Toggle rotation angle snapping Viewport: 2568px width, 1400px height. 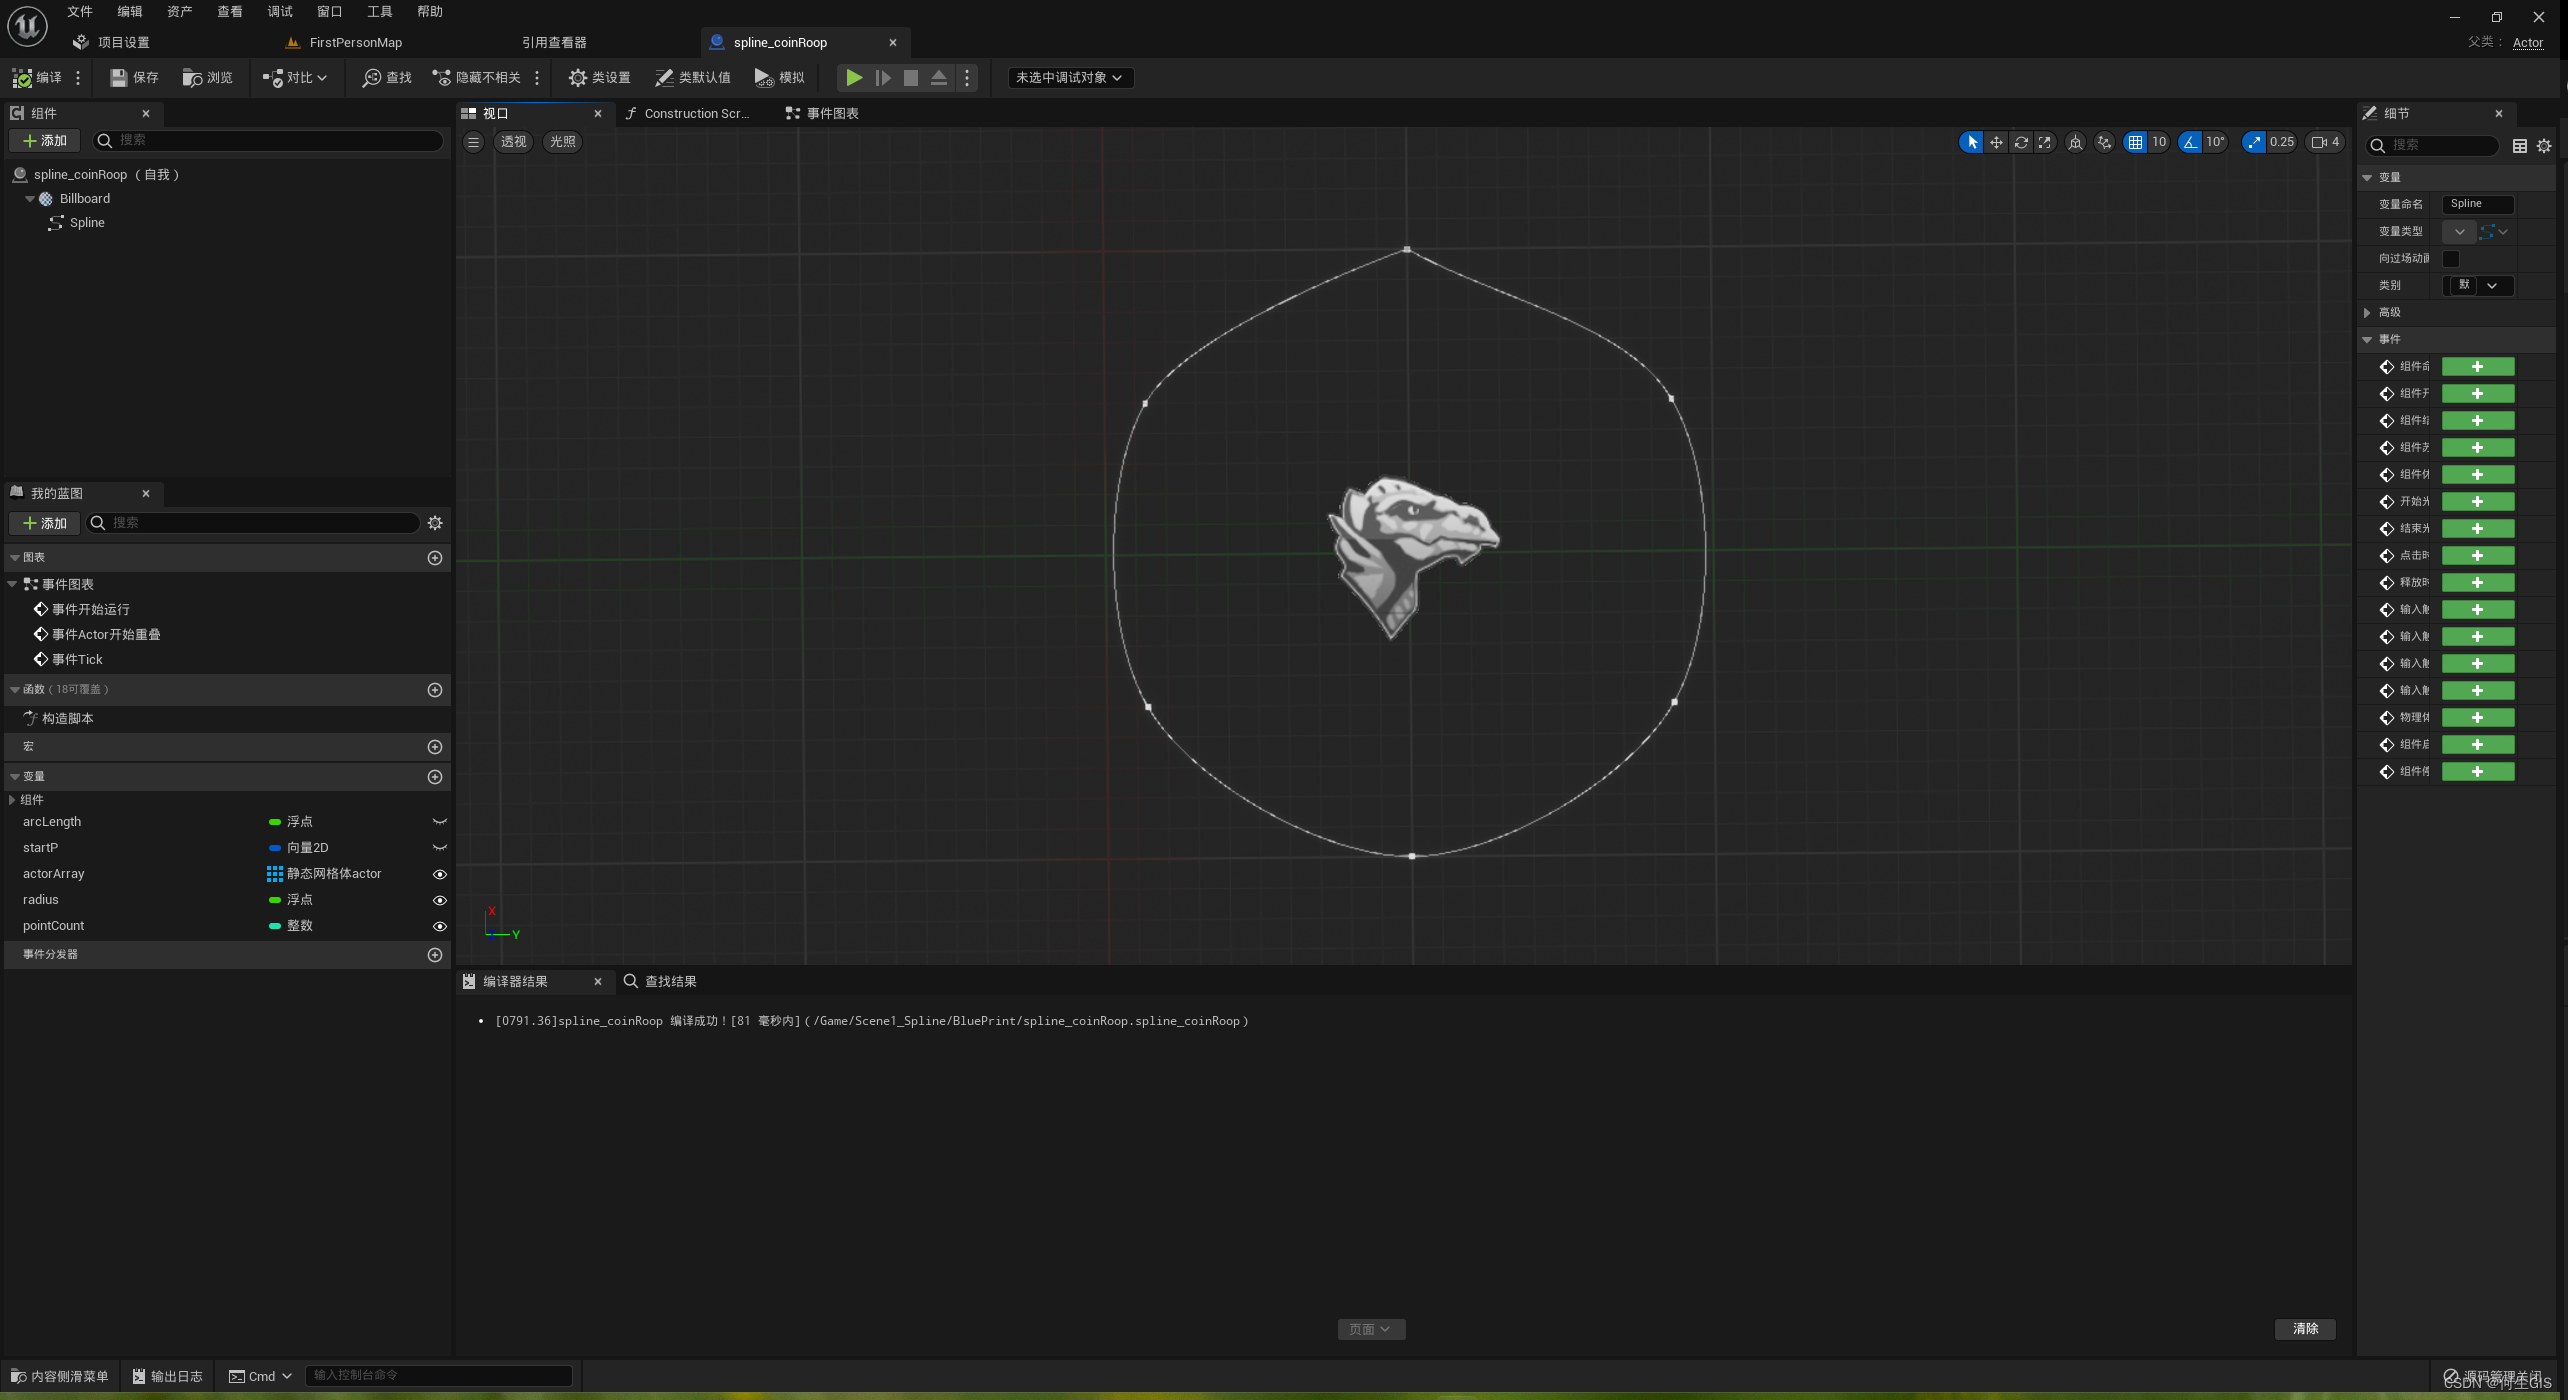(x=2190, y=142)
